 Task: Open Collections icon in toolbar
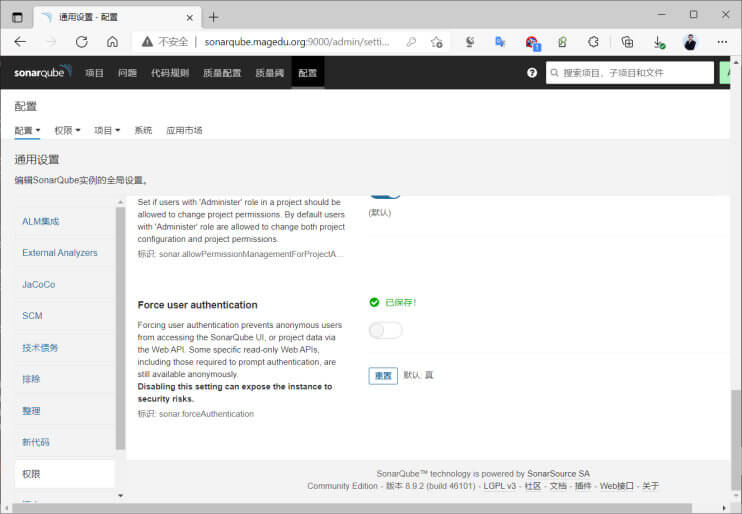pos(627,42)
